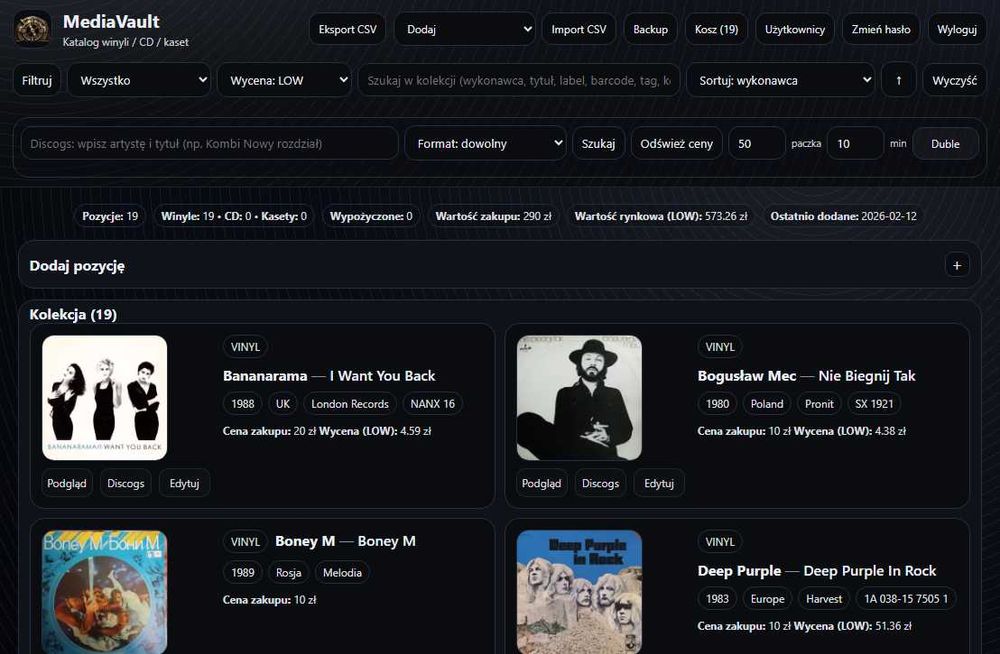Click the Filtruj button

pos(37,80)
